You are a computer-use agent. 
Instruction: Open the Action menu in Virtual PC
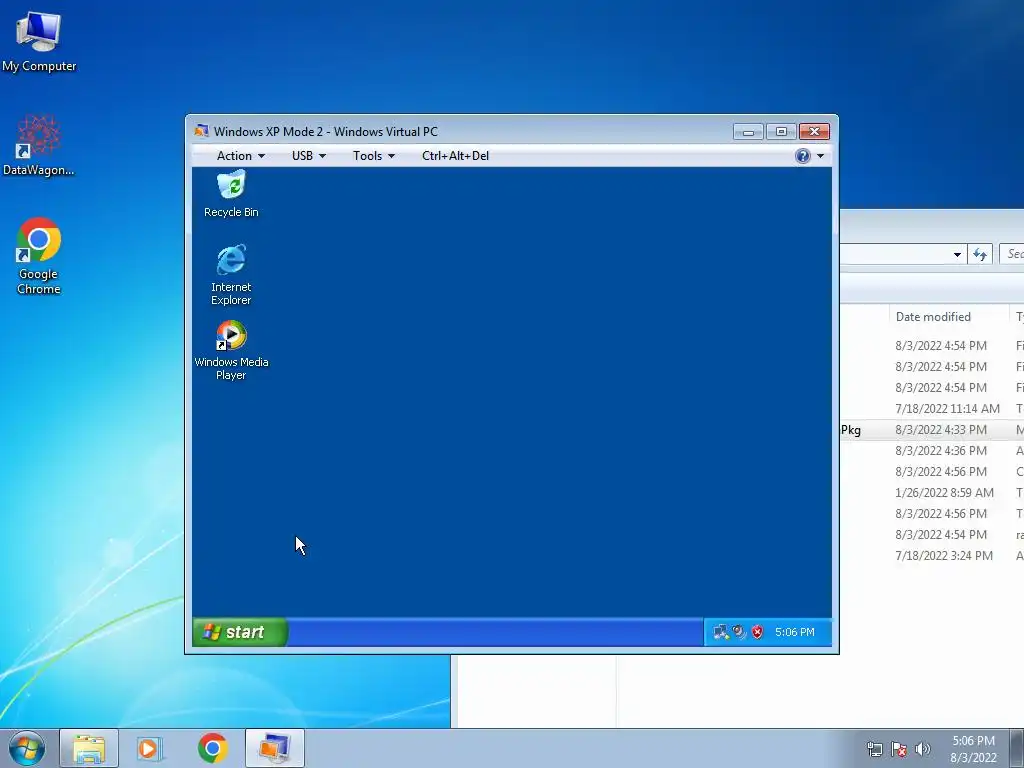point(240,155)
